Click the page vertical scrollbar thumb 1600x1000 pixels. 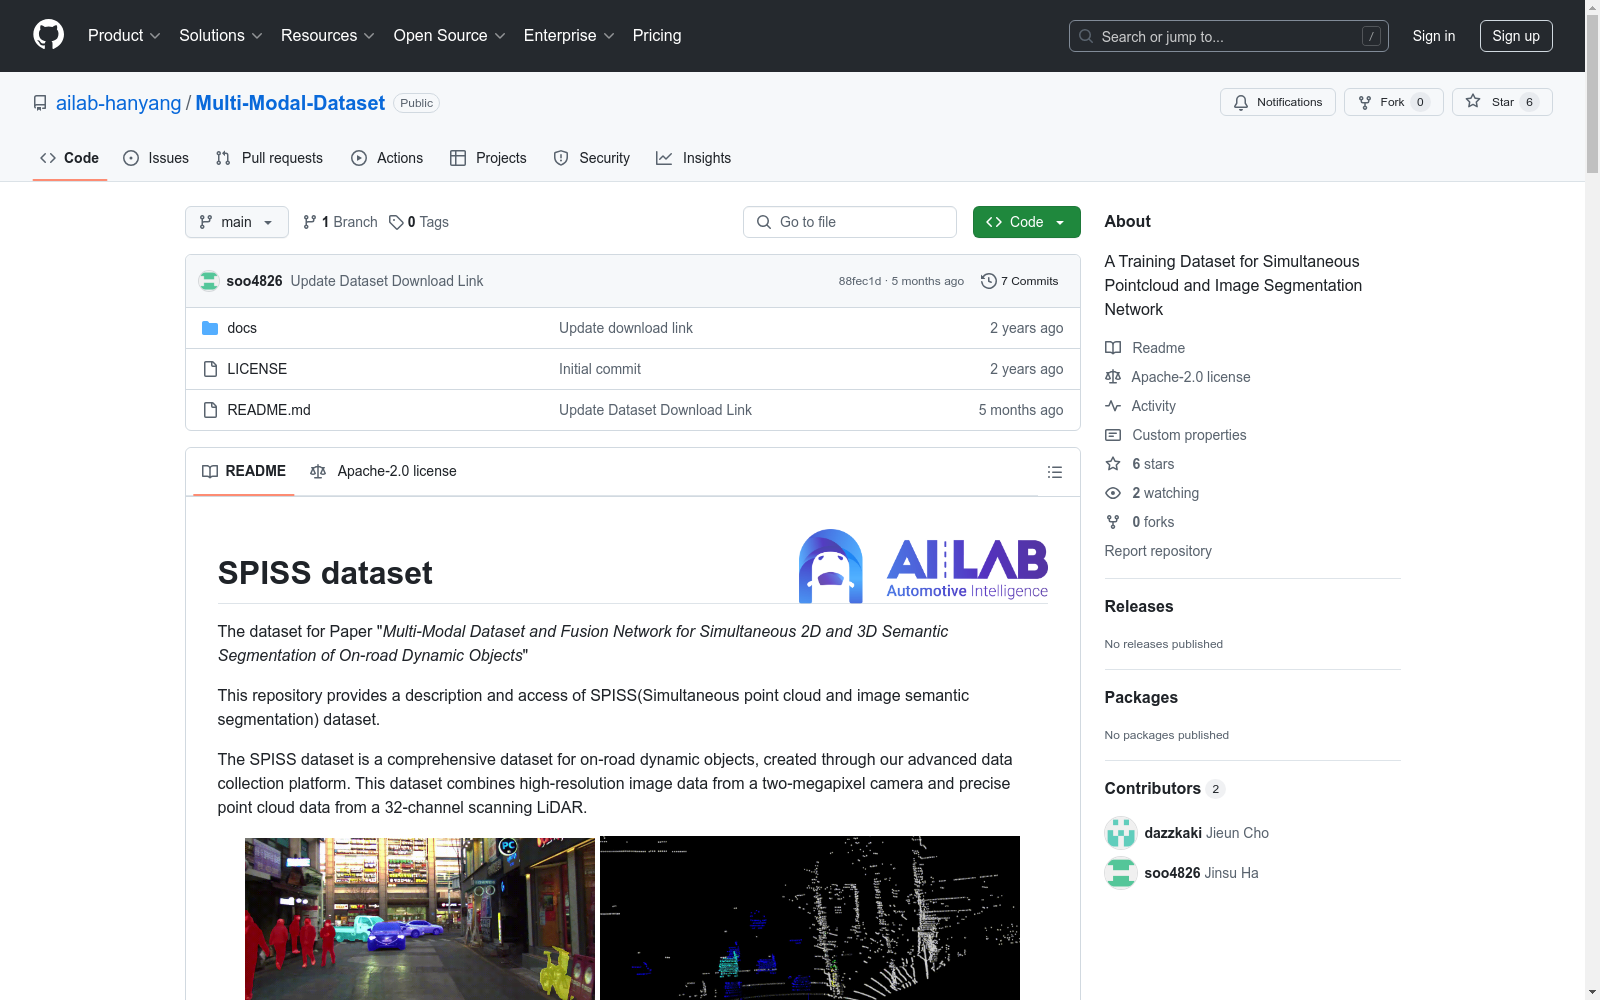(1592, 95)
